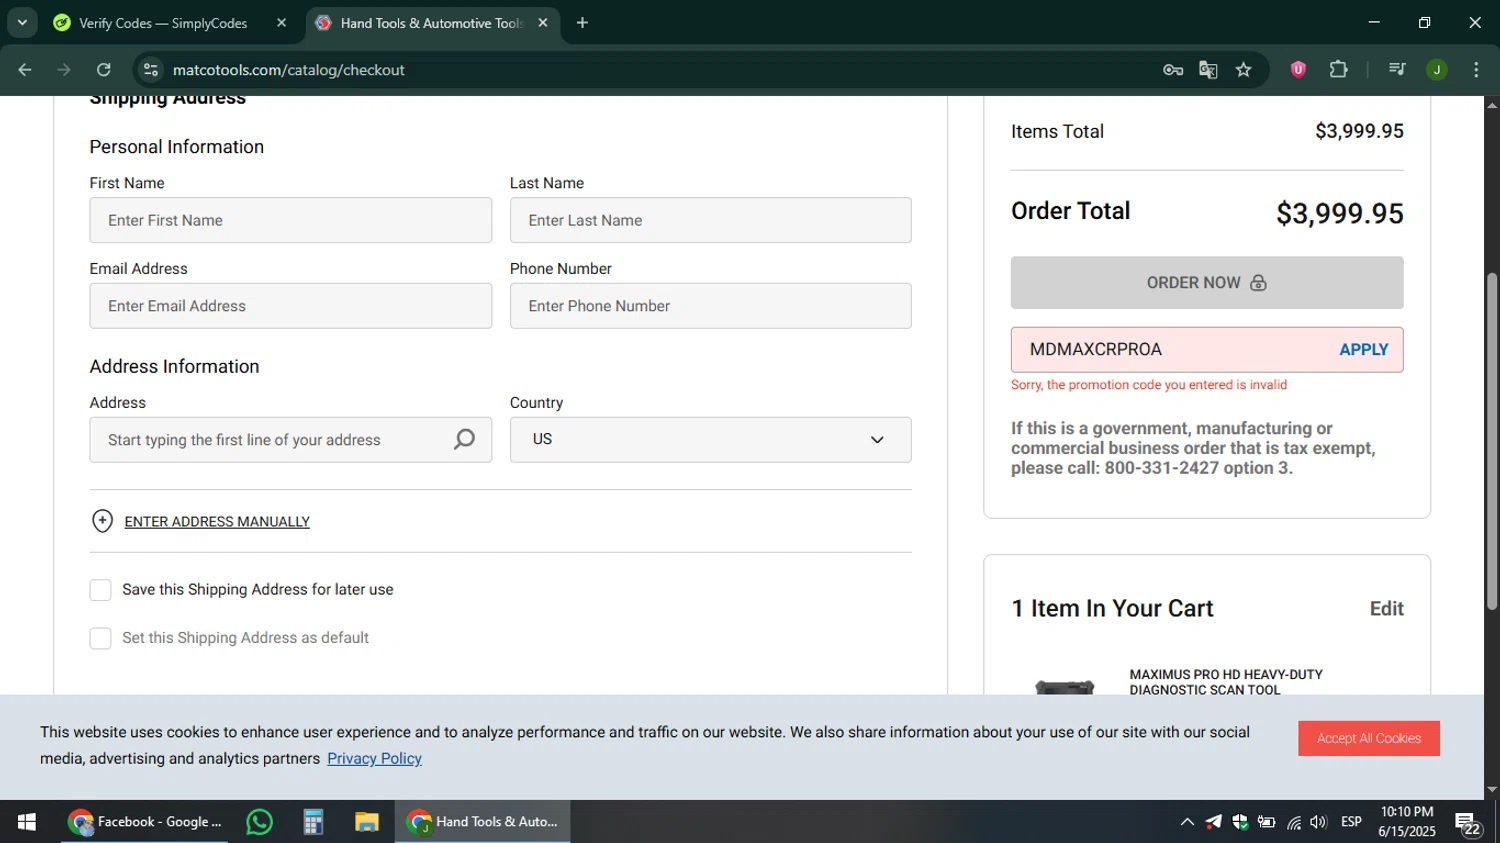This screenshot has height=843, width=1500.
Task: Open File Explorer from the taskbar
Action: click(367, 822)
